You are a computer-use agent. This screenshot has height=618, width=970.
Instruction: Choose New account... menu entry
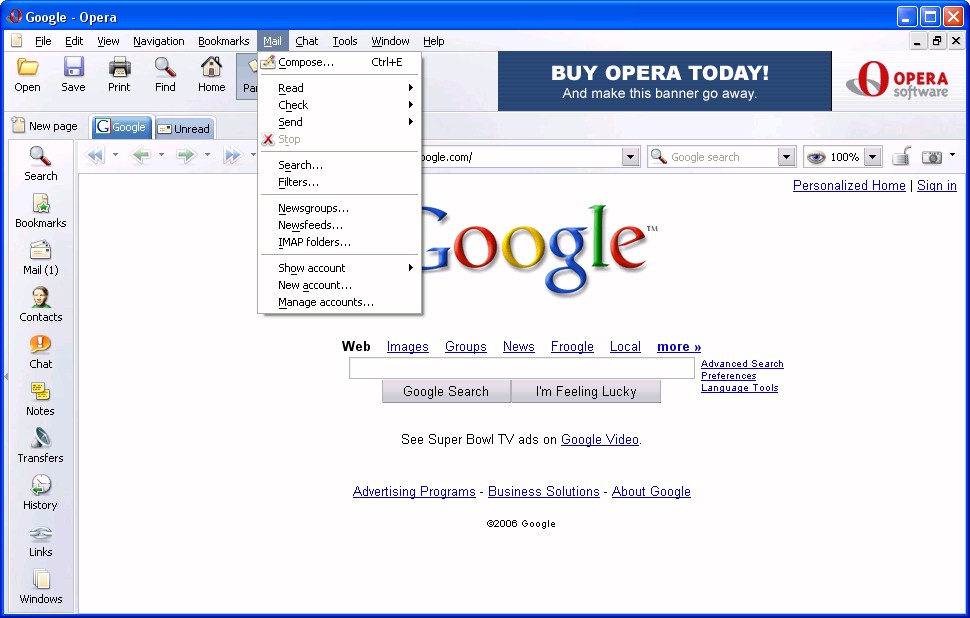click(340, 285)
